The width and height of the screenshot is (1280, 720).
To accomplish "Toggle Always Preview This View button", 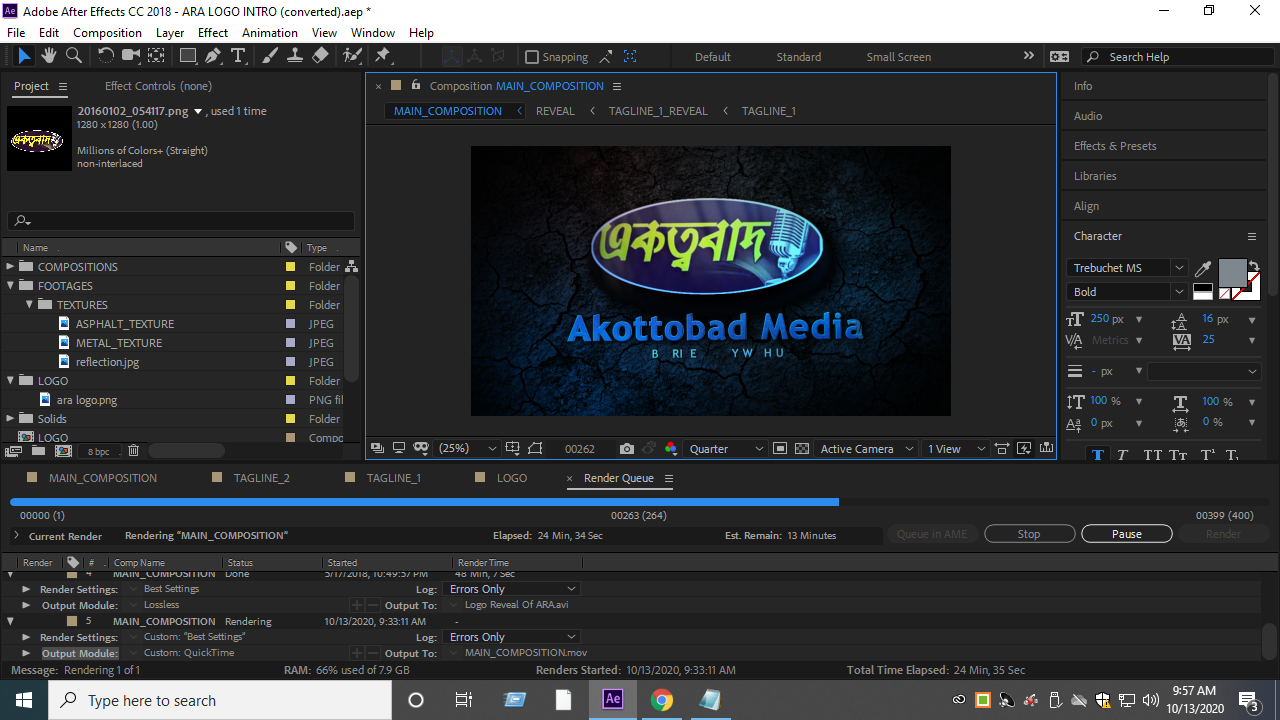I will (377, 449).
